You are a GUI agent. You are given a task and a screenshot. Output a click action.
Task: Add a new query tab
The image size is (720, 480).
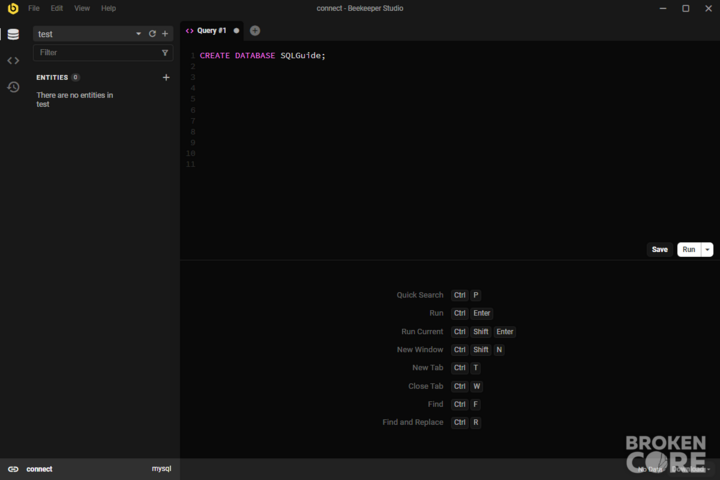255,31
